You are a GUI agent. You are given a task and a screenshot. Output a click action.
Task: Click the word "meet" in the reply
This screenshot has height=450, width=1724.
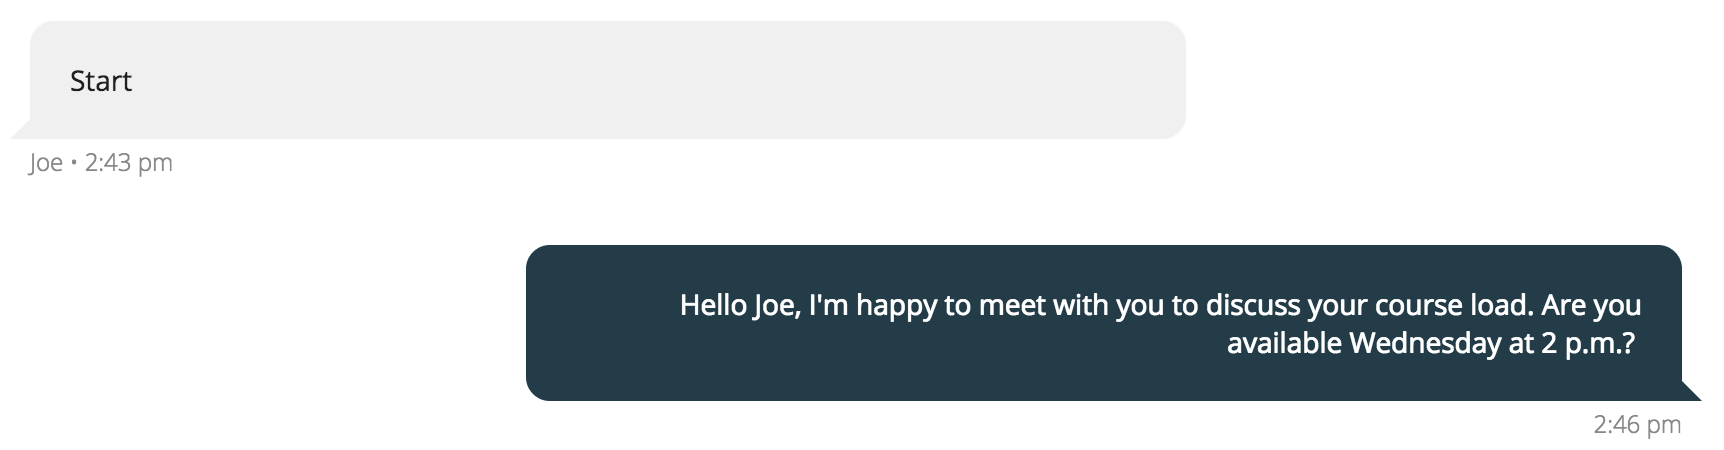pyautogui.click(x=1011, y=305)
